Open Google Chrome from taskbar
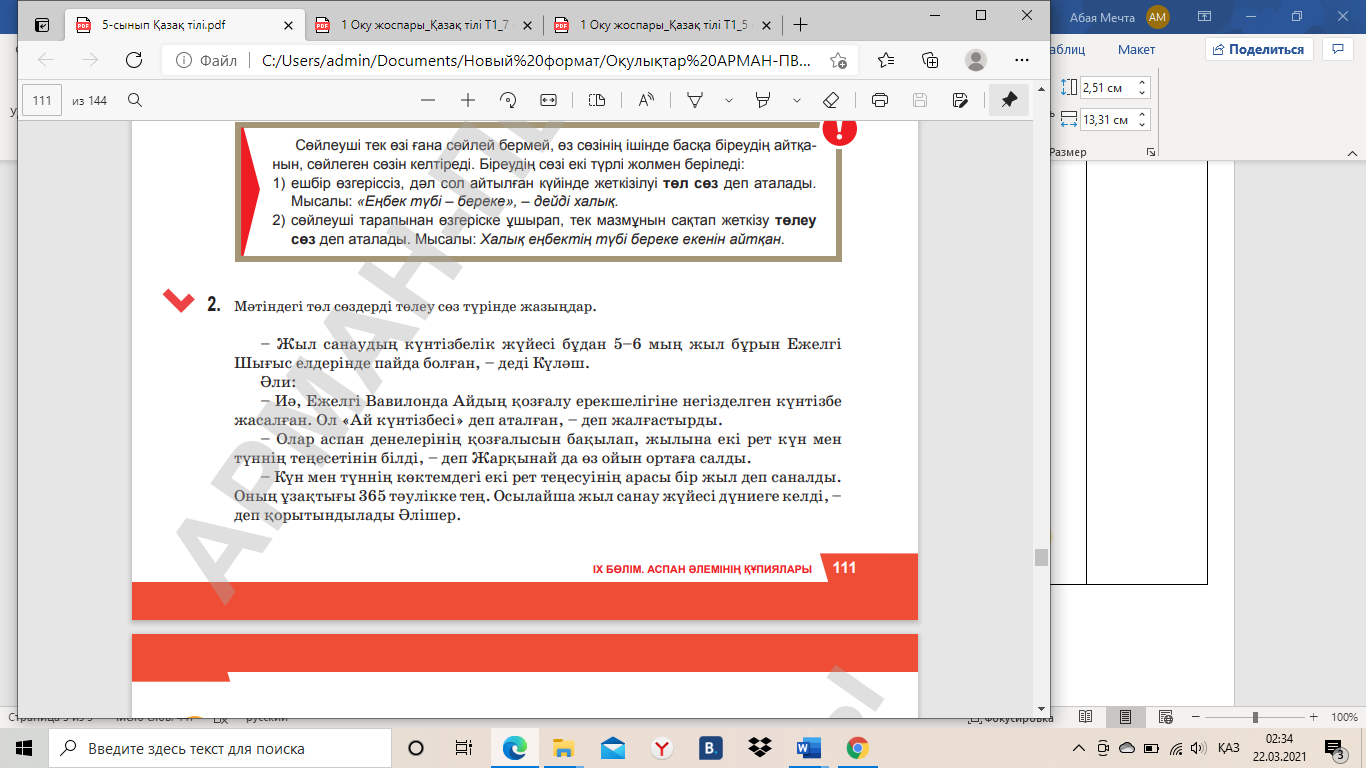The image size is (1366, 768). tap(857, 748)
